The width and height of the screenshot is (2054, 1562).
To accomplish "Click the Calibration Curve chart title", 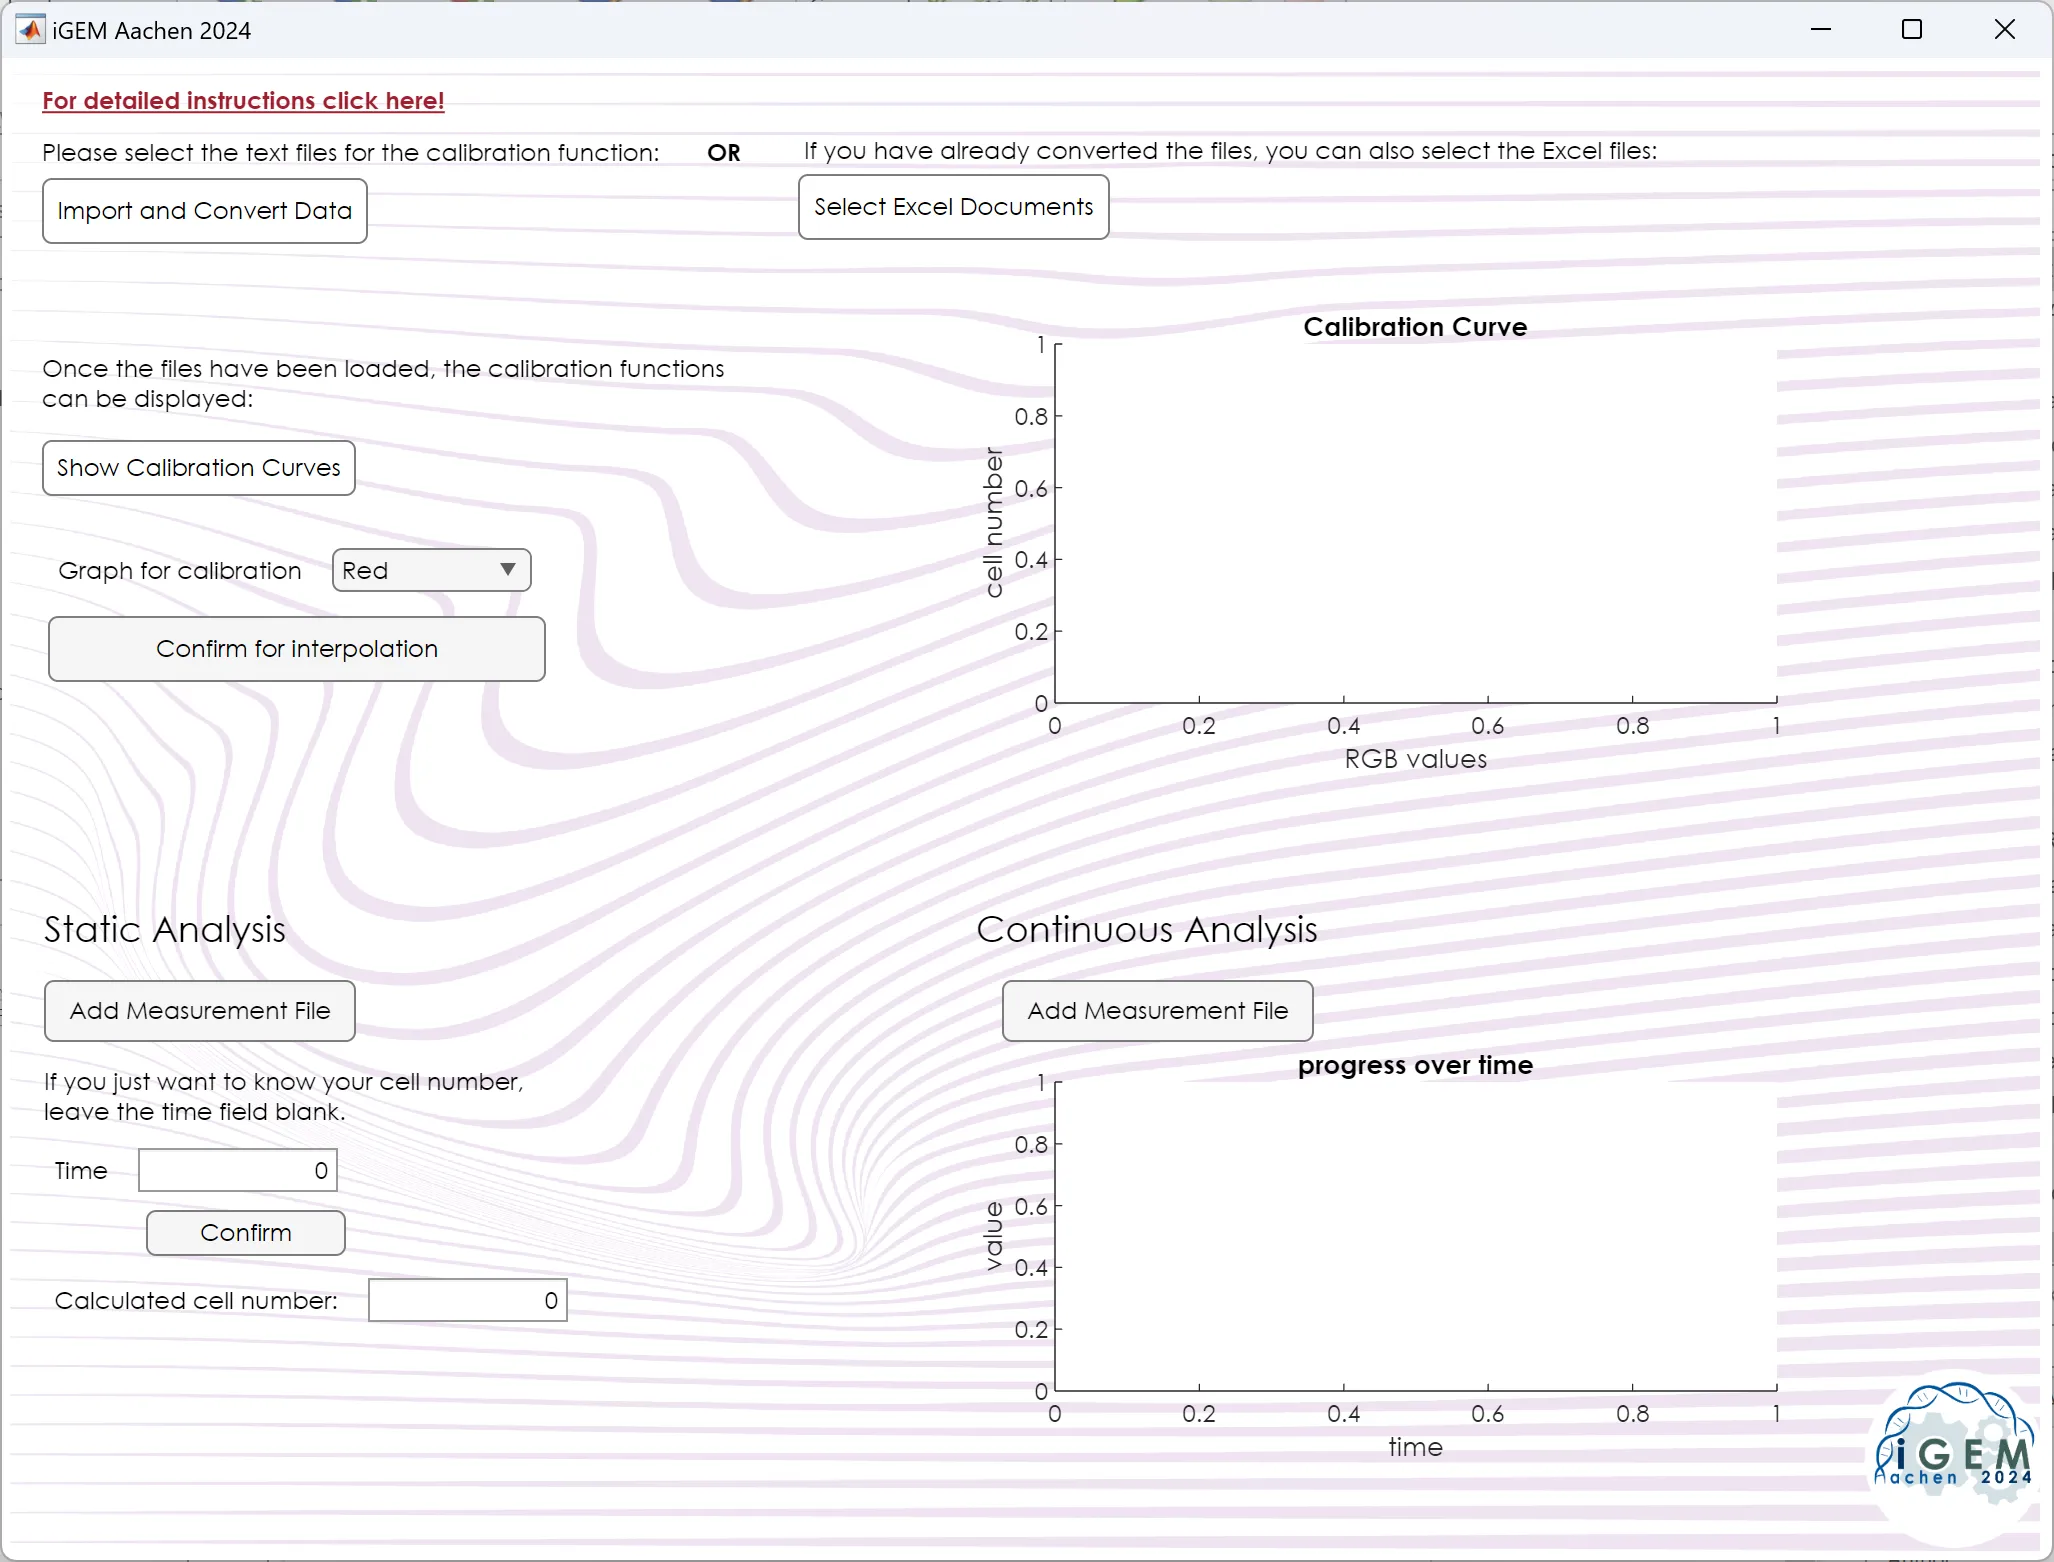I will [x=1414, y=327].
